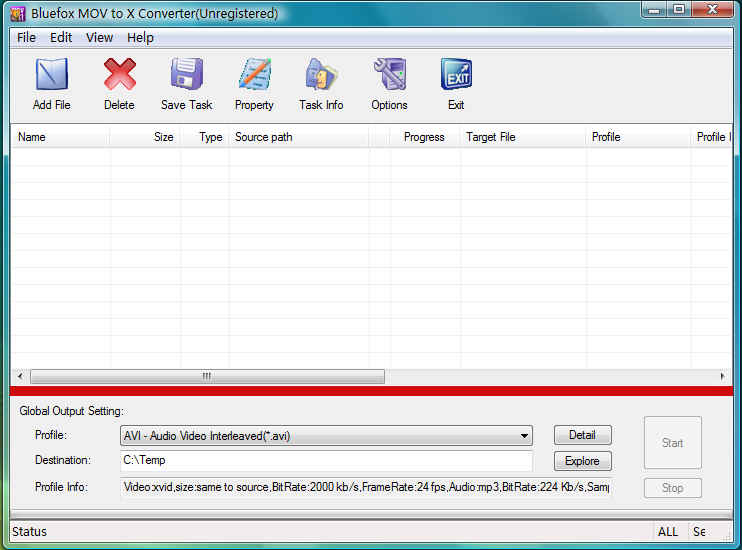Open the Help menu
742x550 pixels.
pos(140,37)
